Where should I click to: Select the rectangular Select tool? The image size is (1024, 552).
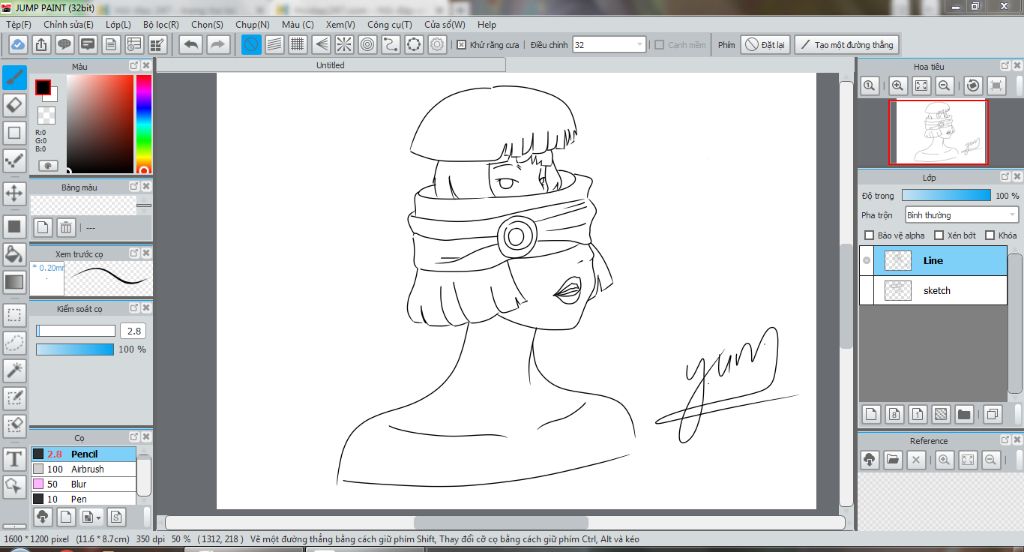pyautogui.click(x=14, y=315)
